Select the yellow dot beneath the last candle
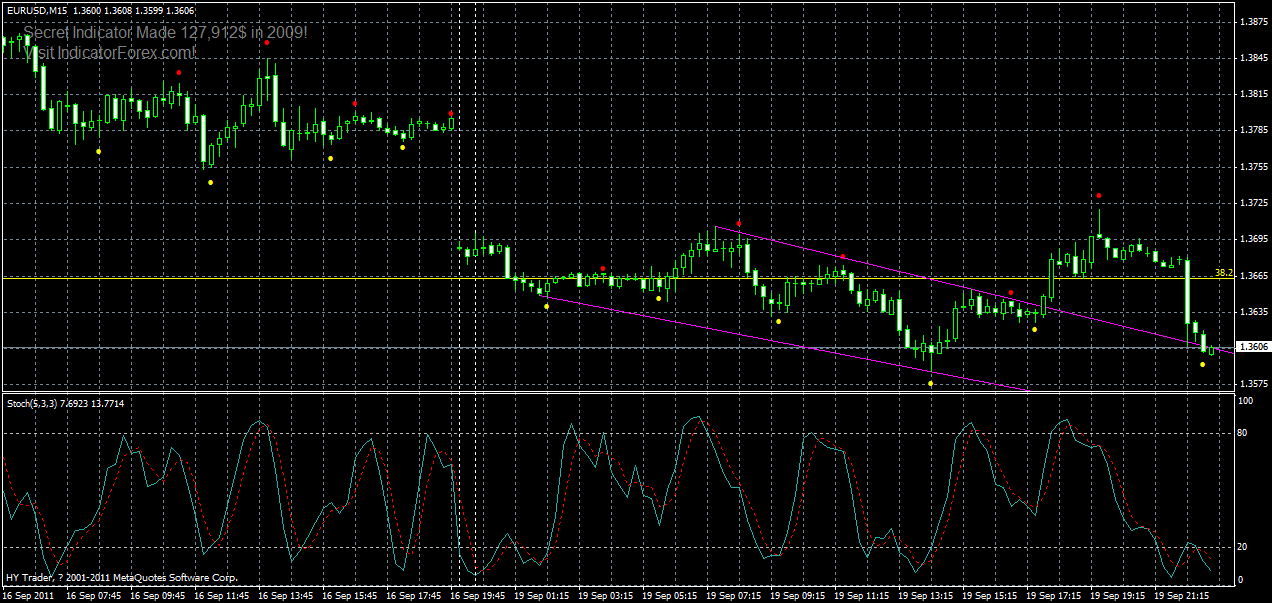 [x=1202, y=364]
